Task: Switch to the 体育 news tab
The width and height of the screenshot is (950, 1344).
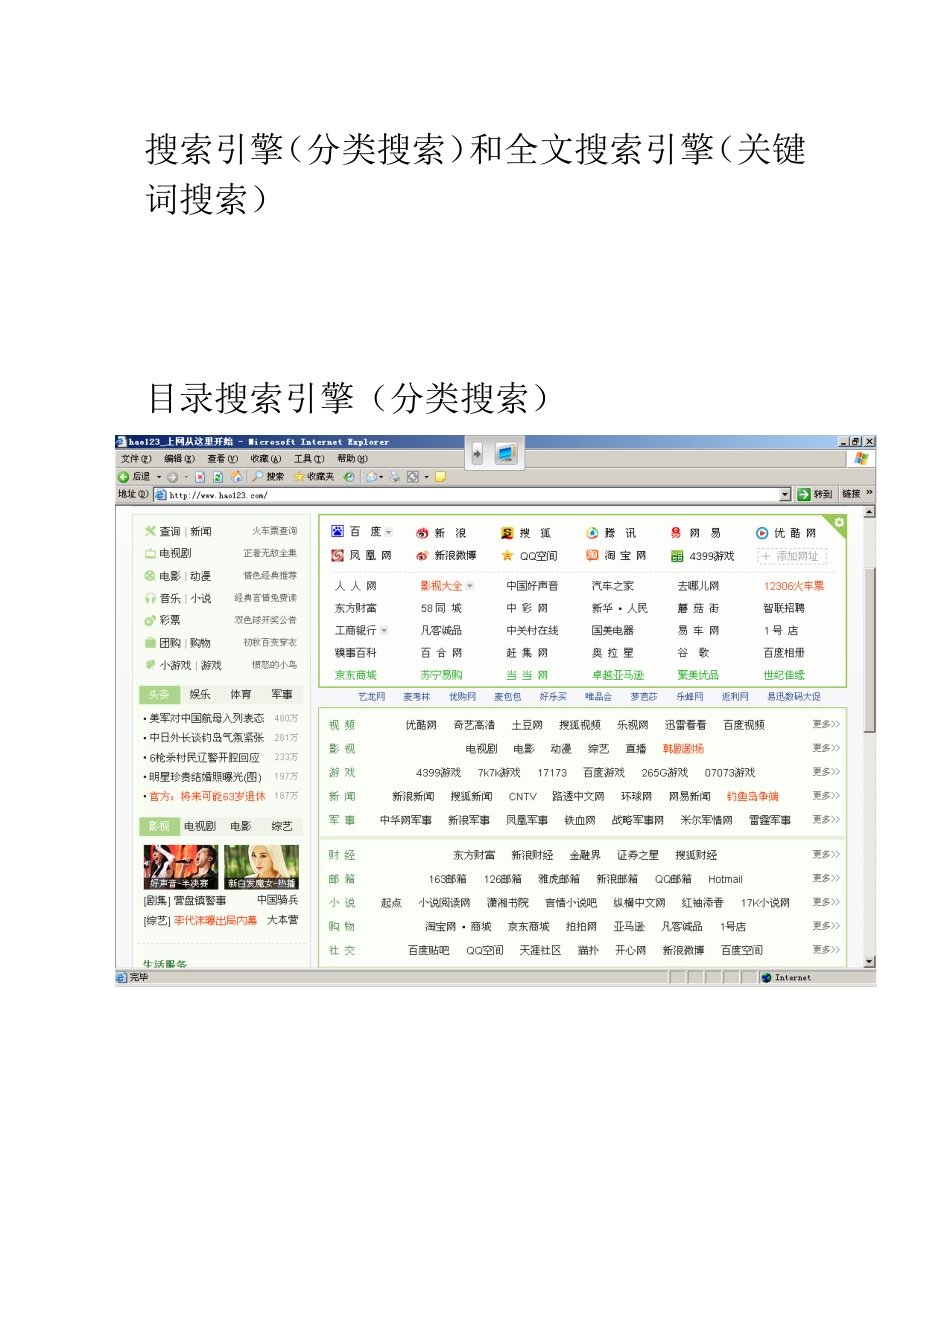Action: 241,694
